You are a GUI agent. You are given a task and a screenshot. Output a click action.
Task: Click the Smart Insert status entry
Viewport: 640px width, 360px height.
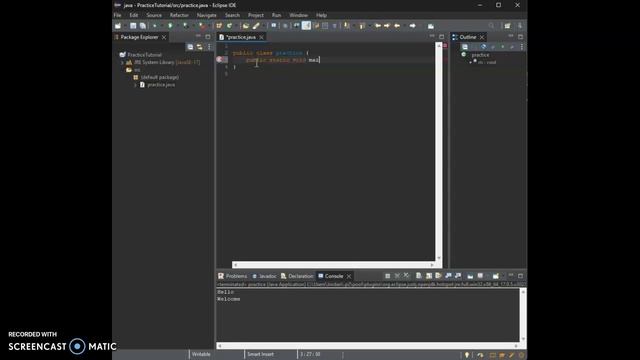pos(260,354)
